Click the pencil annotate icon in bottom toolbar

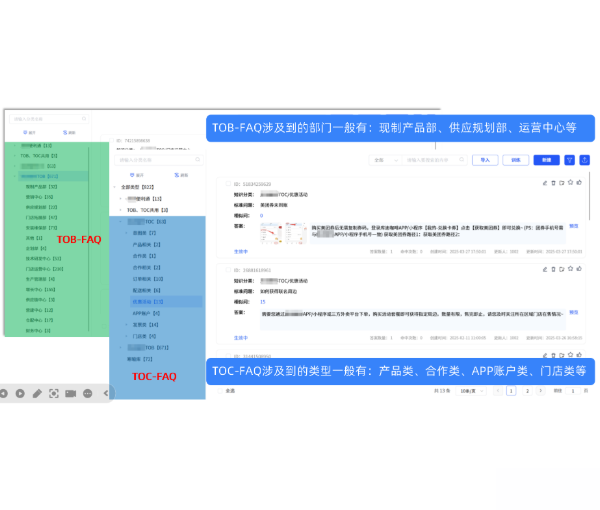pyautogui.click(x=37, y=393)
